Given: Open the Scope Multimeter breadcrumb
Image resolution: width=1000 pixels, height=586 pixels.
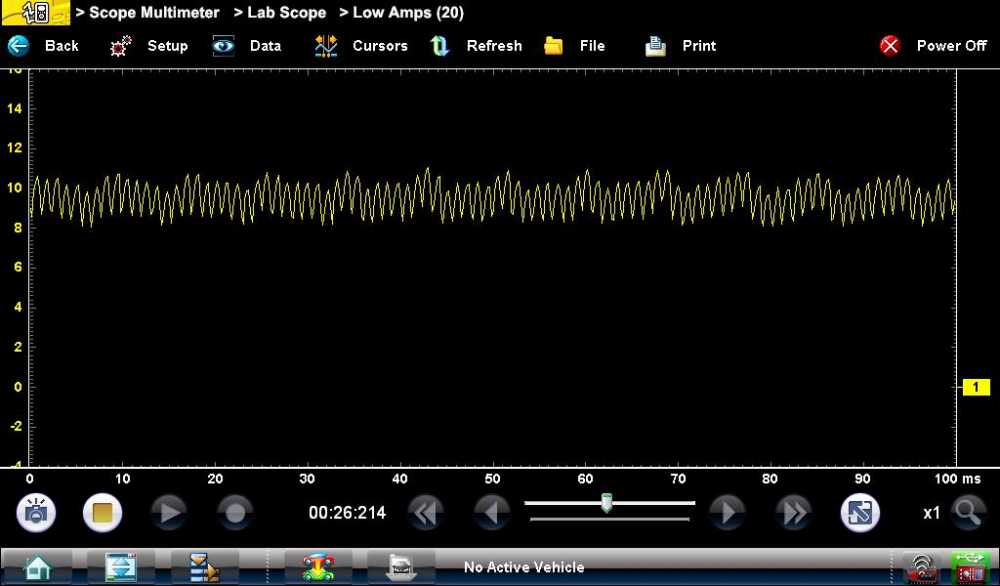Looking at the screenshot, I should 149,12.
